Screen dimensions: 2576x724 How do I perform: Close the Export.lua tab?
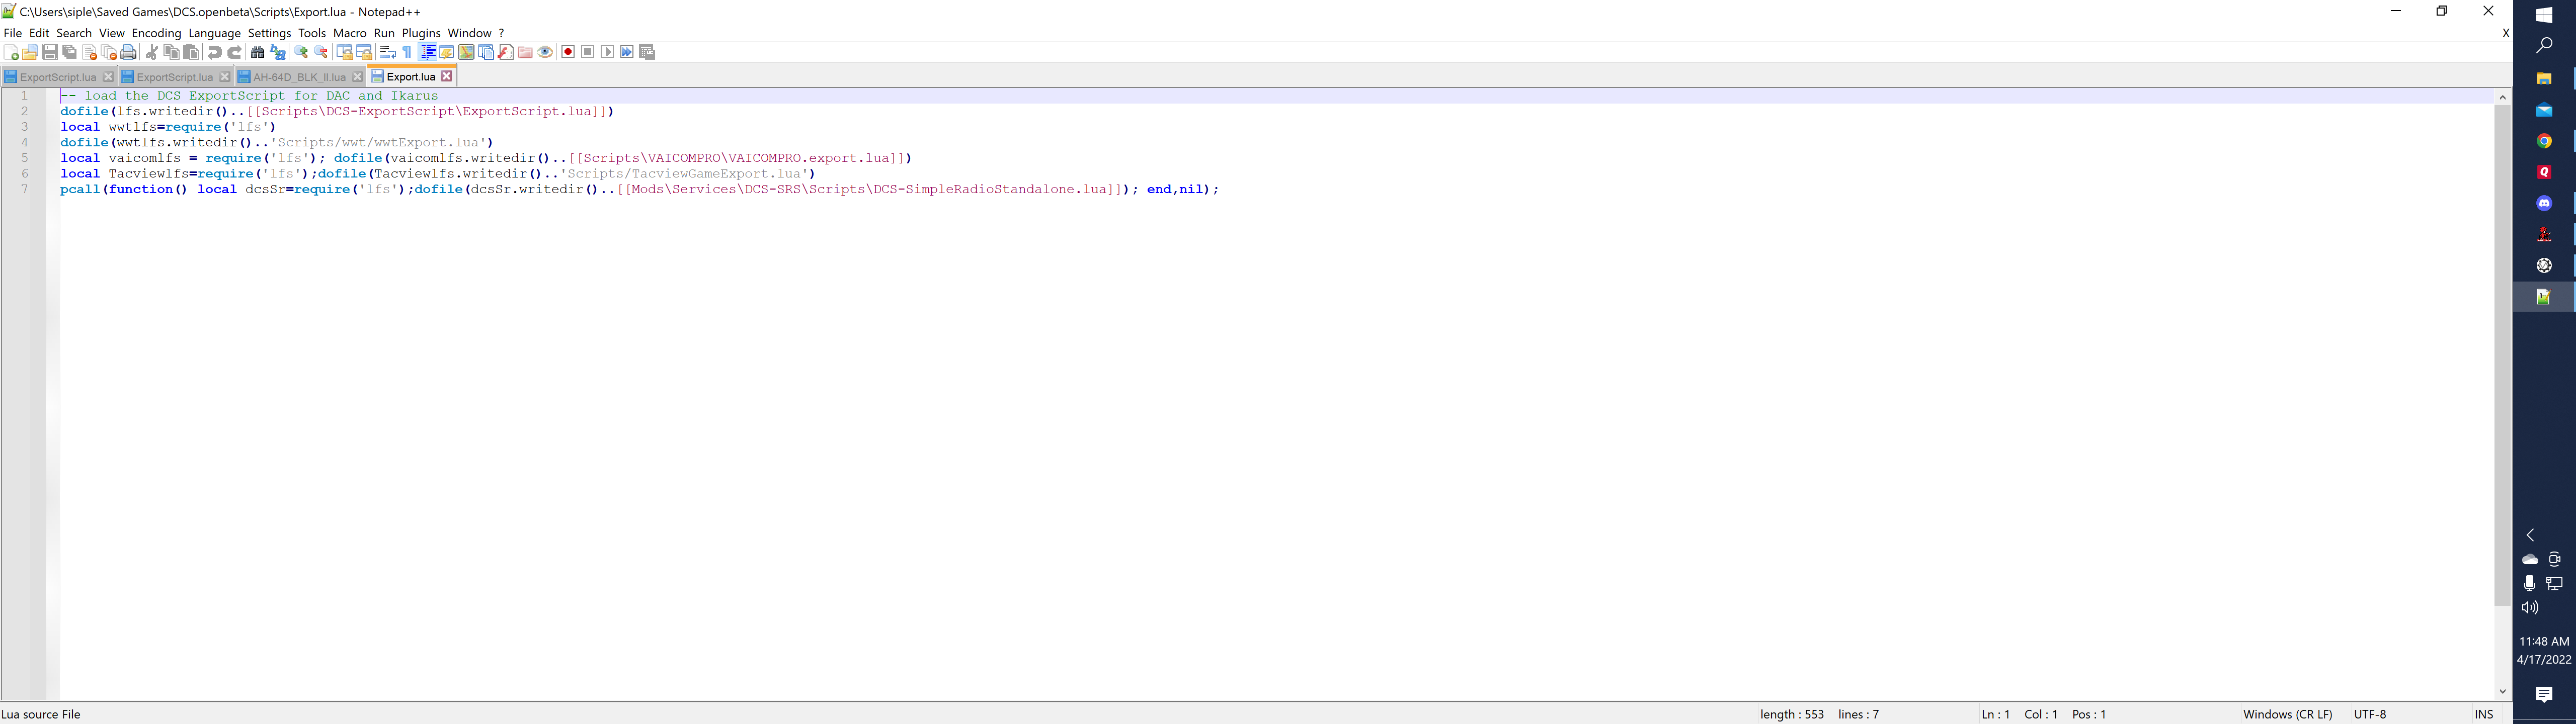(447, 76)
